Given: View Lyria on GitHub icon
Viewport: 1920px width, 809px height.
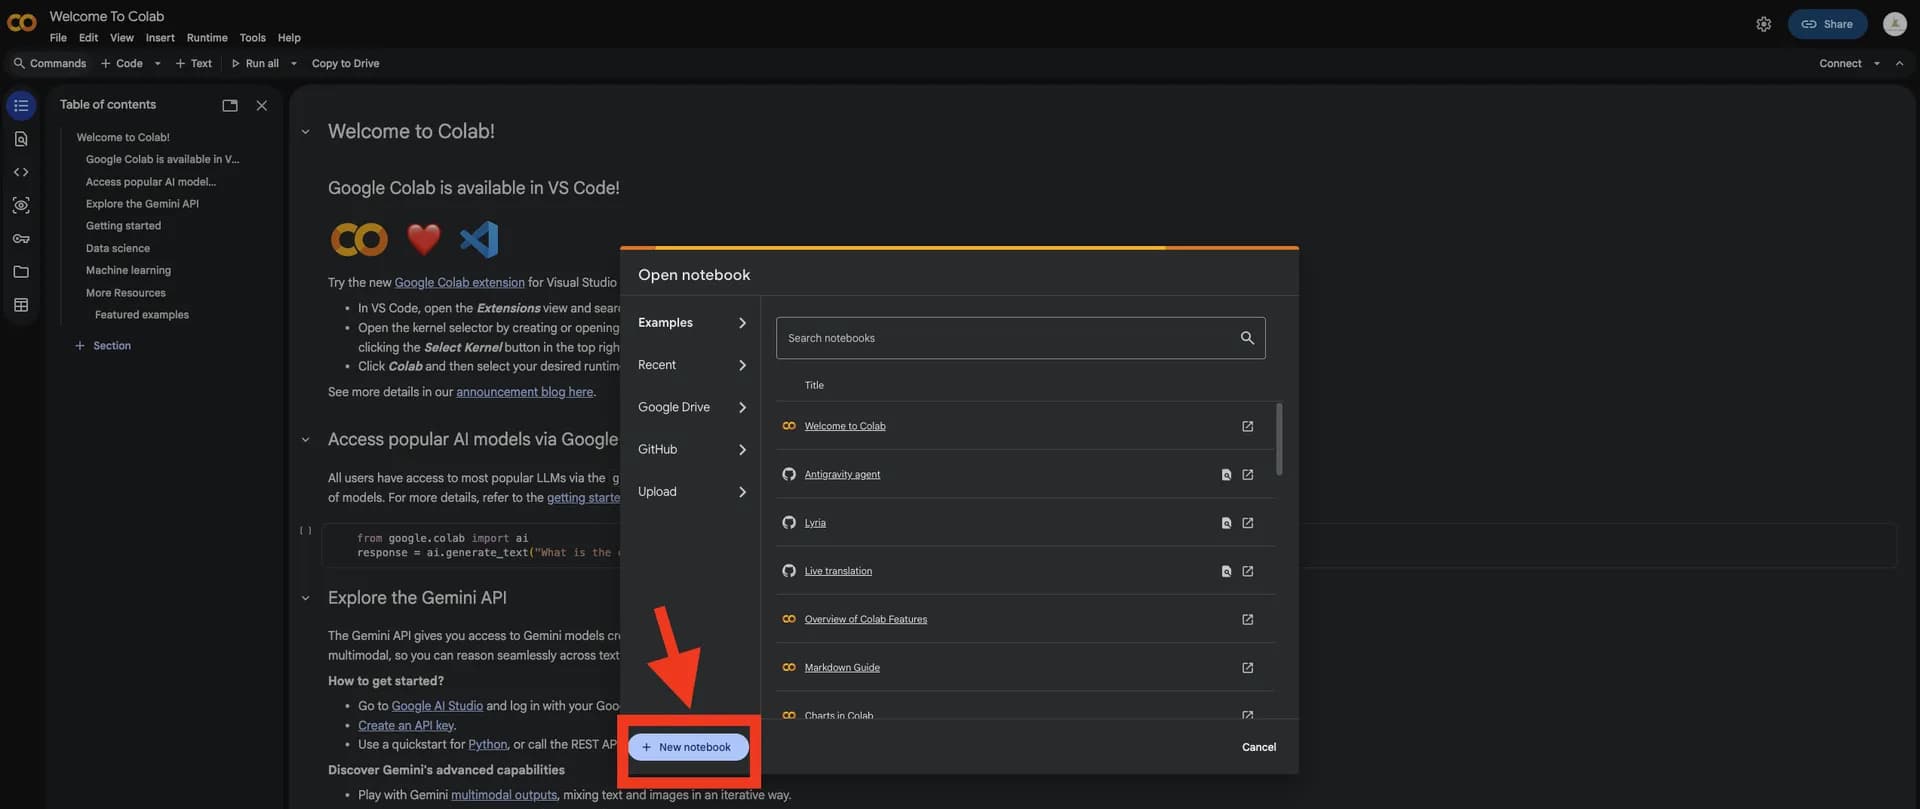Looking at the screenshot, I should click(1226, 523).
